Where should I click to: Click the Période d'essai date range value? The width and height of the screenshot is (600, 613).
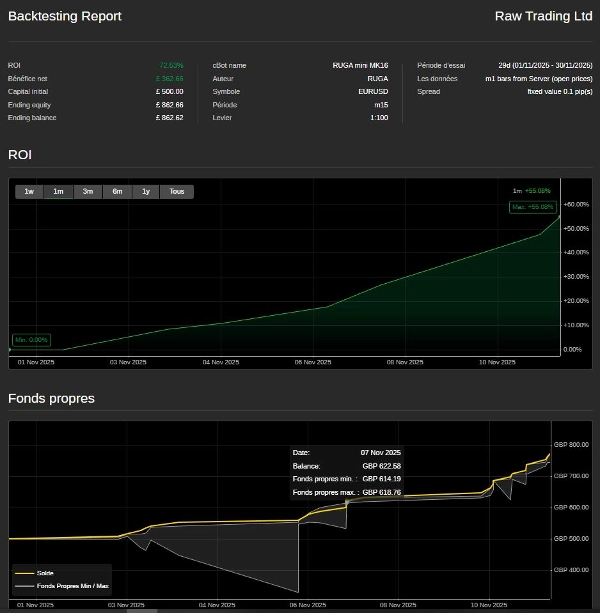[545, 65]
